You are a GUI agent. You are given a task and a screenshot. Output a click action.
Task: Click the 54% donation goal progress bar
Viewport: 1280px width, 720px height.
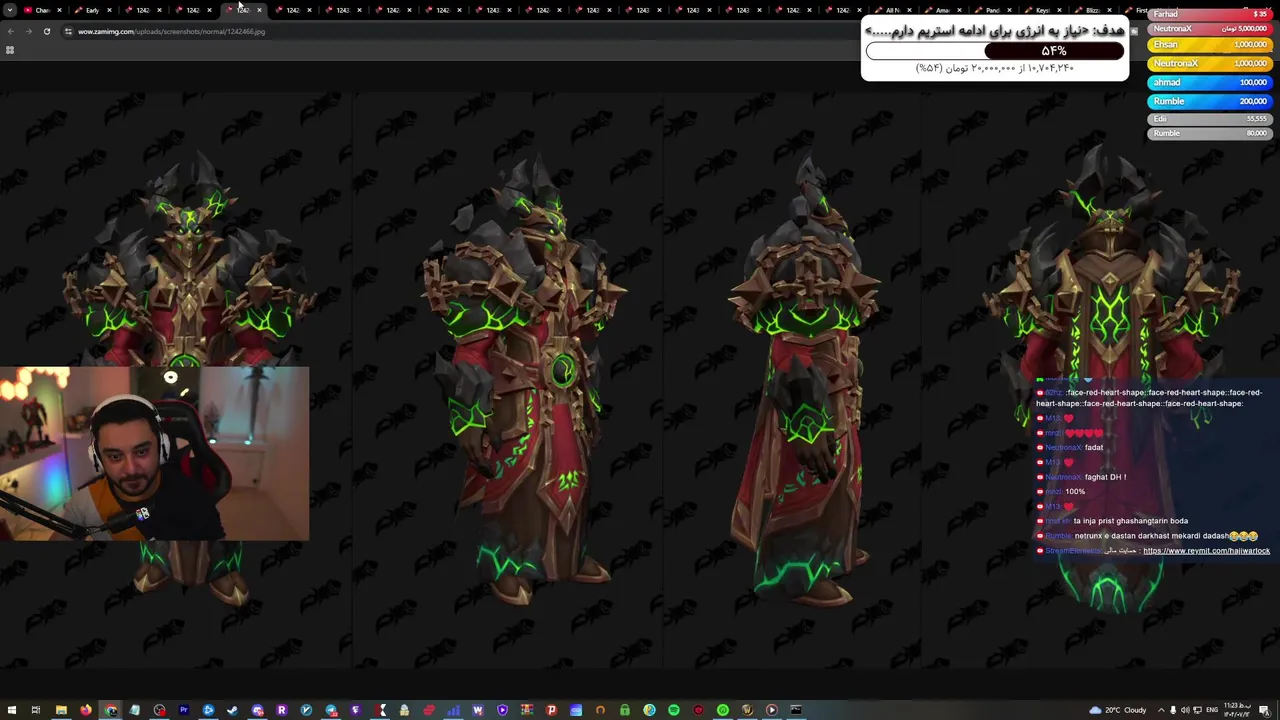point(995,51)
